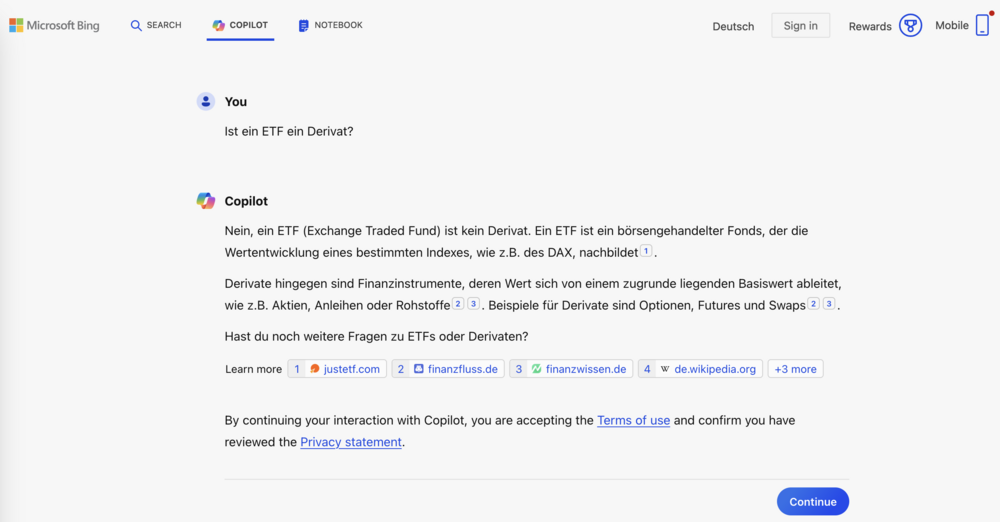Click the finanzwissen.de favicon
1000x522 pixels.
(x=536, y=369)
